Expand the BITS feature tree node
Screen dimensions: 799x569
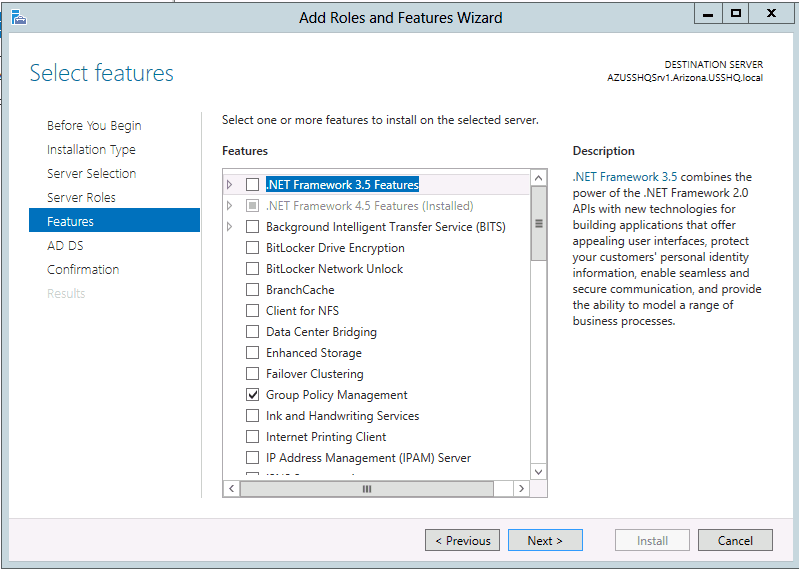(x=230, y=227)
